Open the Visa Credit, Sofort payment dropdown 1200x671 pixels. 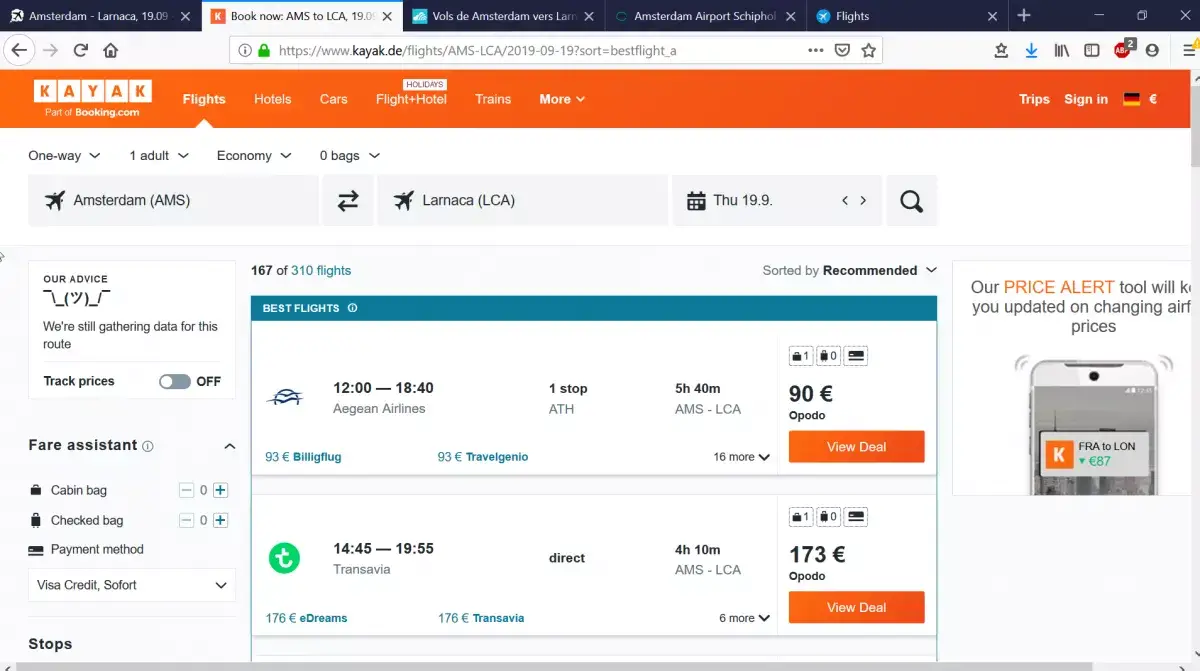tap(132, 585)
